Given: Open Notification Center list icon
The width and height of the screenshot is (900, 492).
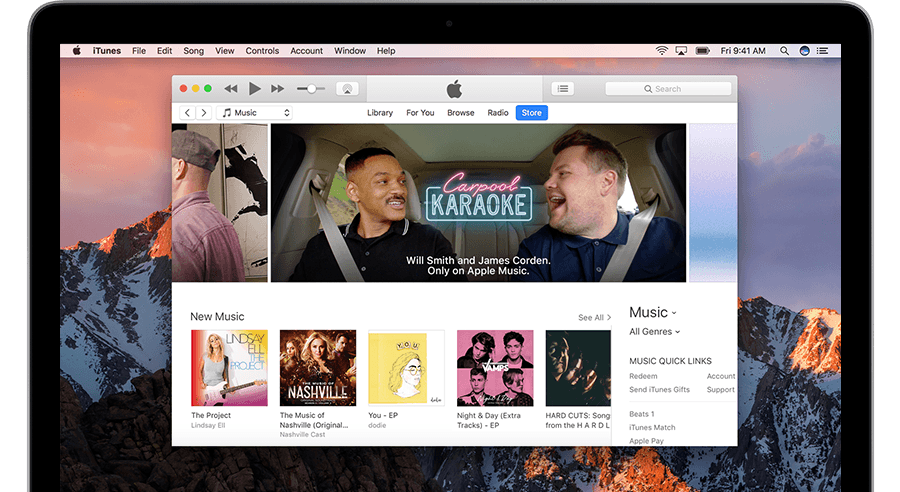Looking at the screenshot, I should tap(823, 51).
